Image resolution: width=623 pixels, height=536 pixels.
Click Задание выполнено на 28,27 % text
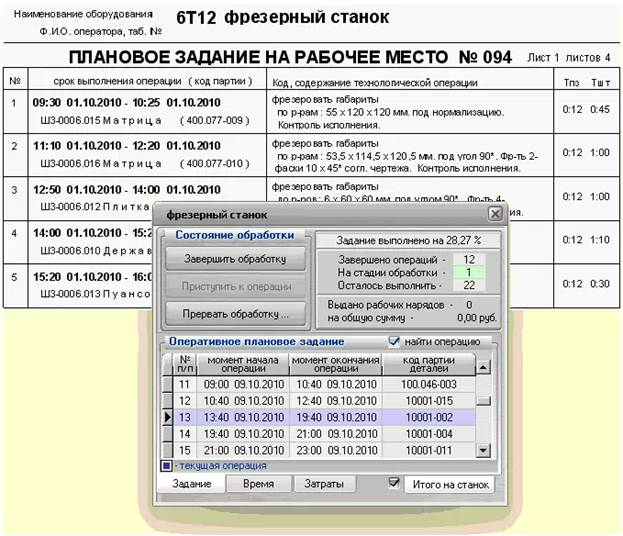(408, 240)
